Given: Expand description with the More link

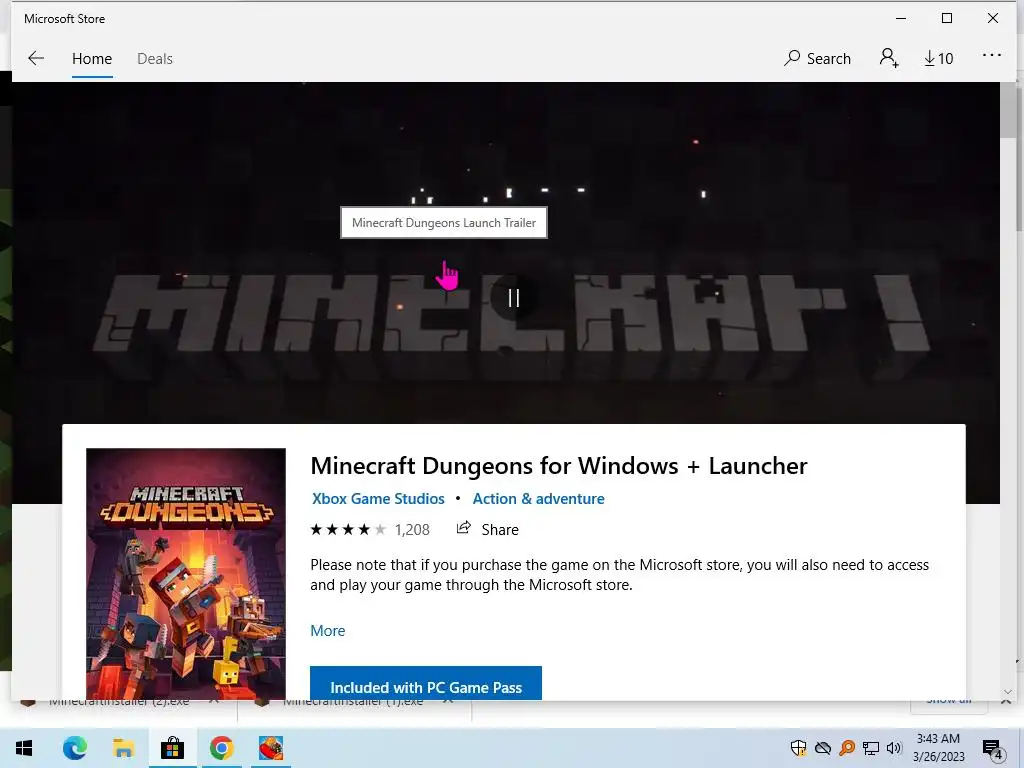Looking at the screenshot, I should tap(328, 631).
